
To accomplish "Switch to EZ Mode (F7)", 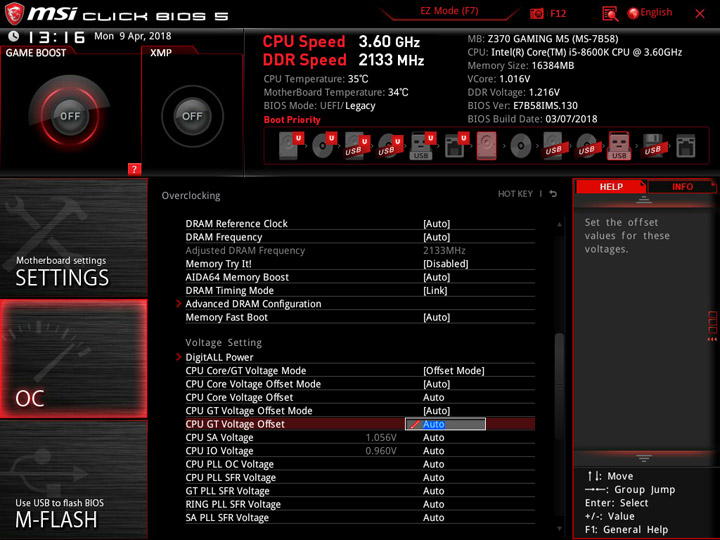I will tap(449, 11).
